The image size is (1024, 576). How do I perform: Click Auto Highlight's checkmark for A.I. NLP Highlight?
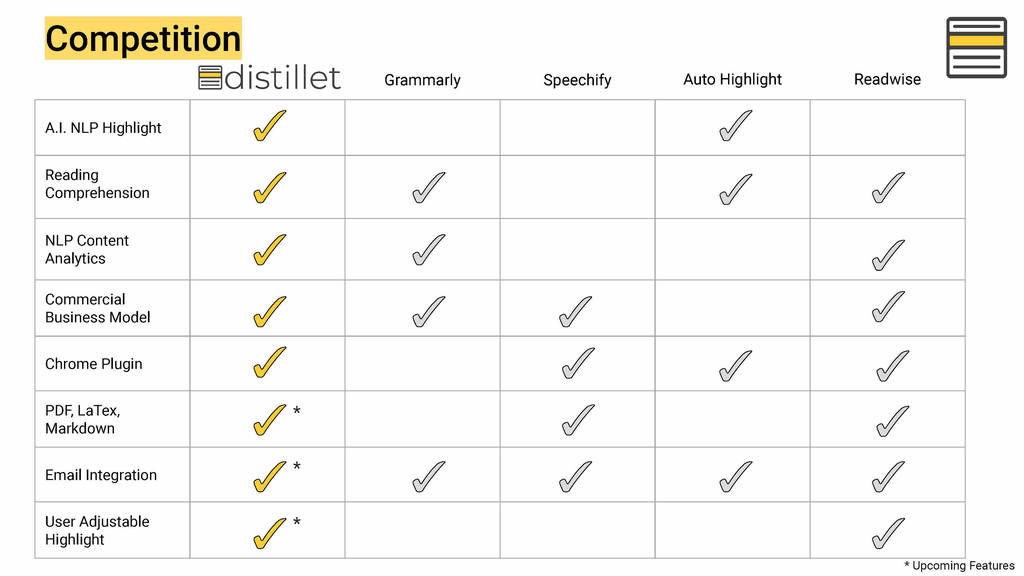734,127
